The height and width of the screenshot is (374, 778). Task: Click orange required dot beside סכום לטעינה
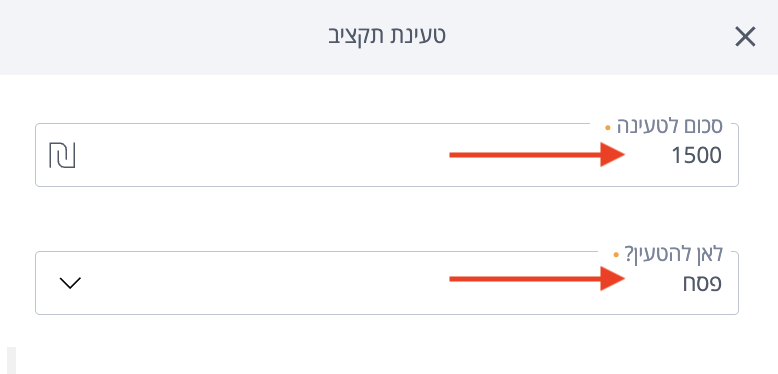(608, 127)
